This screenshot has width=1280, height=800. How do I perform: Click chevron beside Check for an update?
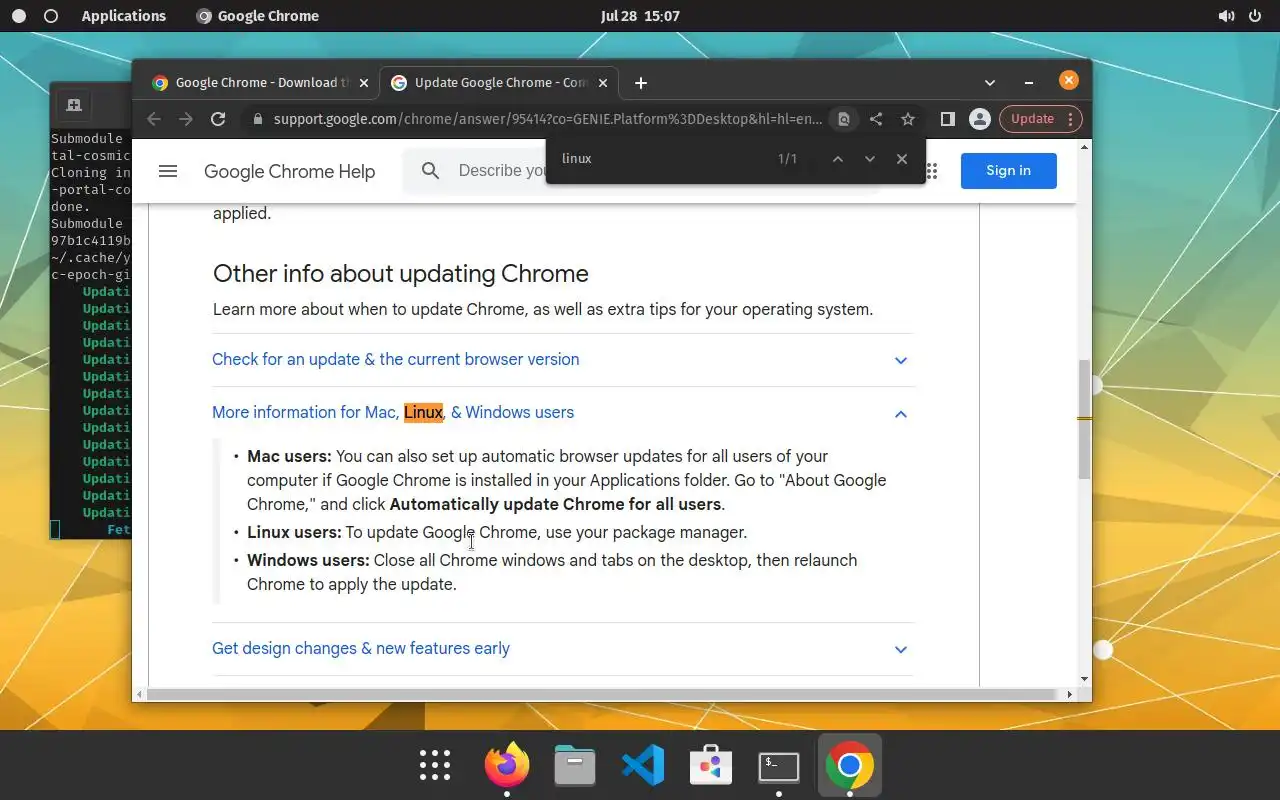point(901,360)
